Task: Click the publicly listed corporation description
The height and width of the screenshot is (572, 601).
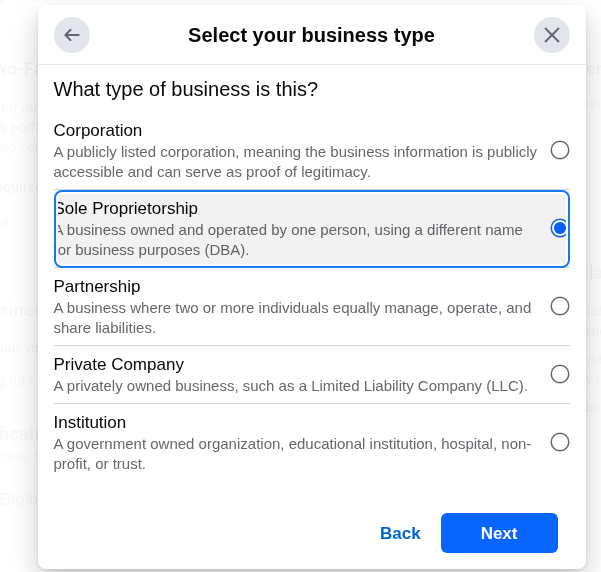Action: [x=295, y=162]
